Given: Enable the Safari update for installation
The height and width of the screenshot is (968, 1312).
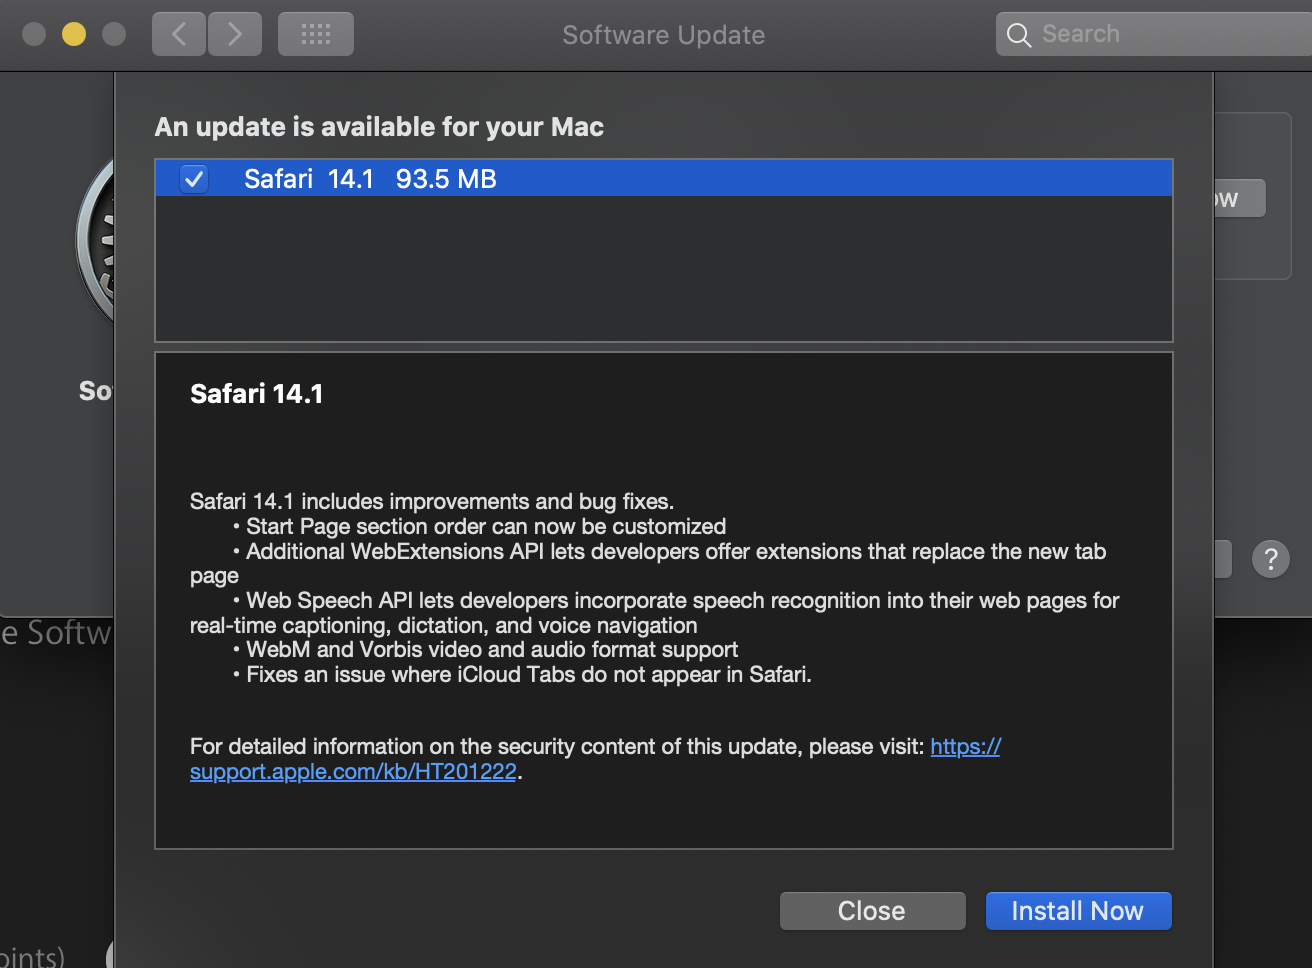Looking at the screenshot, I should (193, 178).
